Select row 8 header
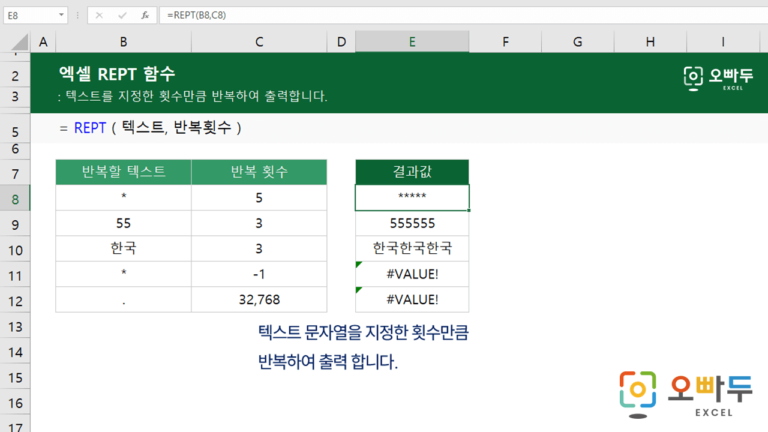The width and height of the screenshot is (768, 432). coord(15,199)
